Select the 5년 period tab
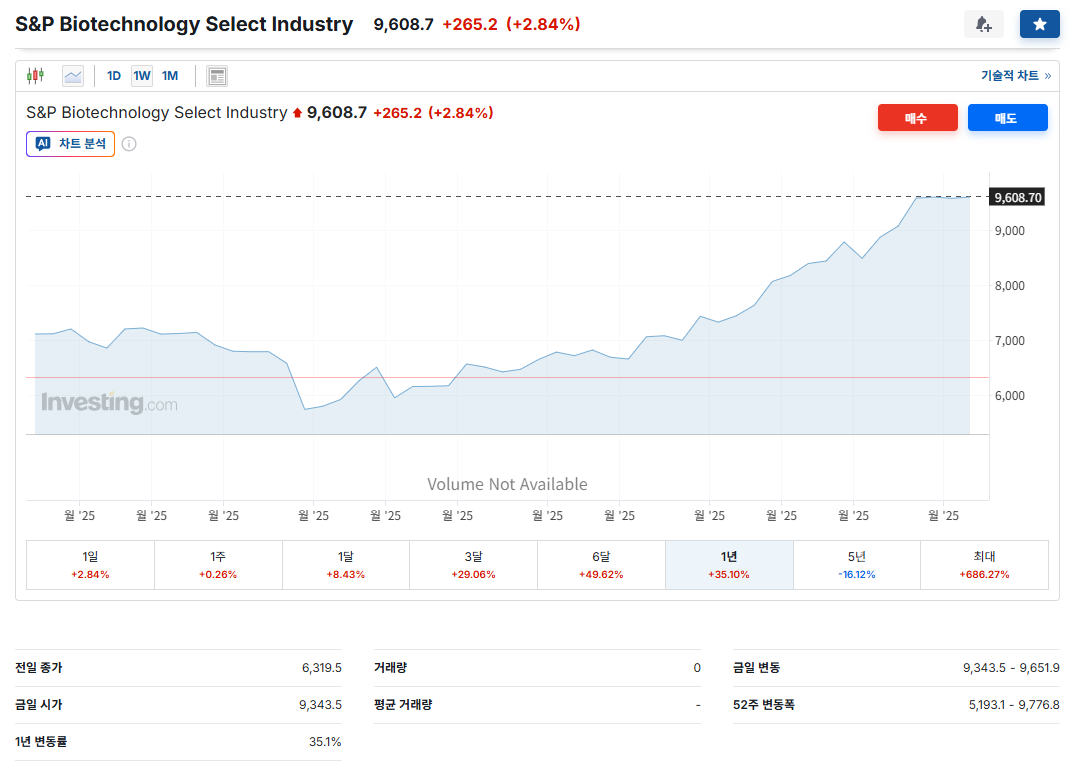1089x780 pixels. [856, 565]
